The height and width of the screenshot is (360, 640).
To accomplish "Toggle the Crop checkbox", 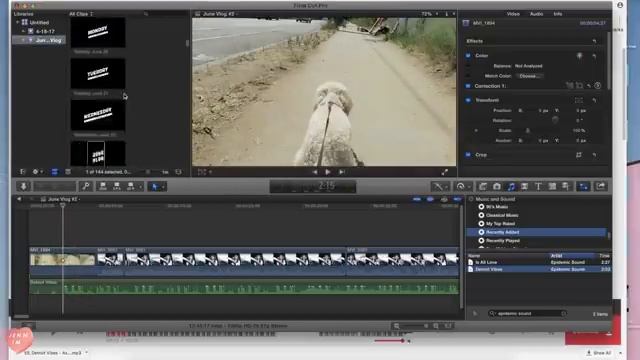I will point(468,155).
